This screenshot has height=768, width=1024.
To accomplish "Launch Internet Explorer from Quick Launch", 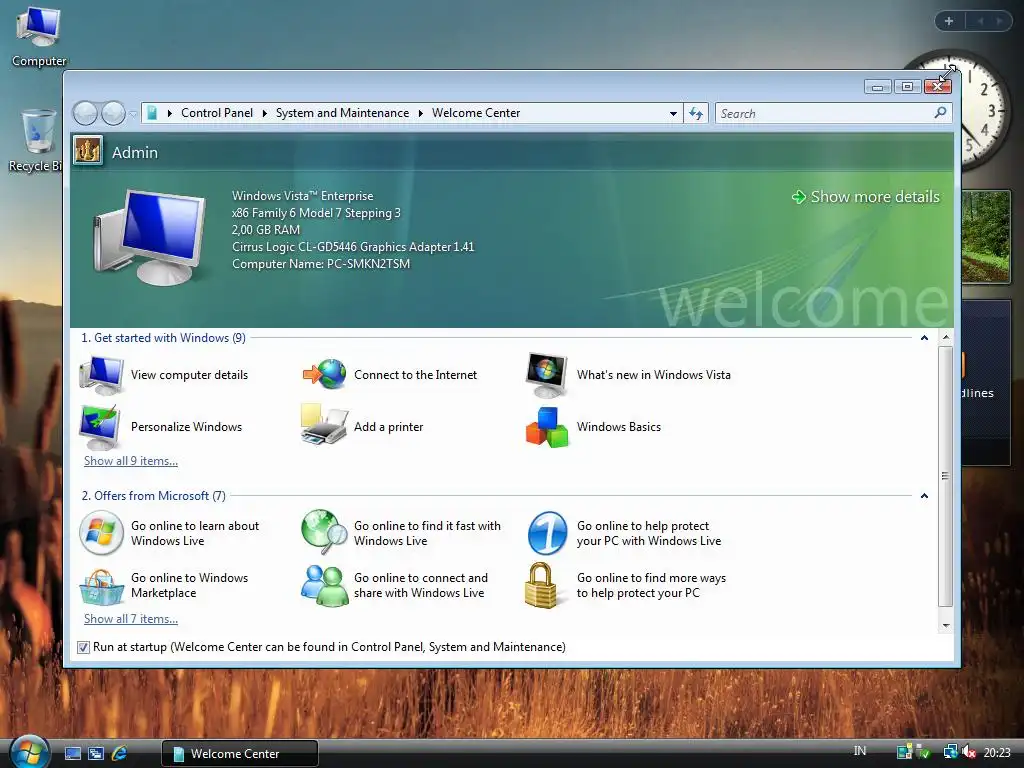I will pyautogui.click(x=119, y=753).
